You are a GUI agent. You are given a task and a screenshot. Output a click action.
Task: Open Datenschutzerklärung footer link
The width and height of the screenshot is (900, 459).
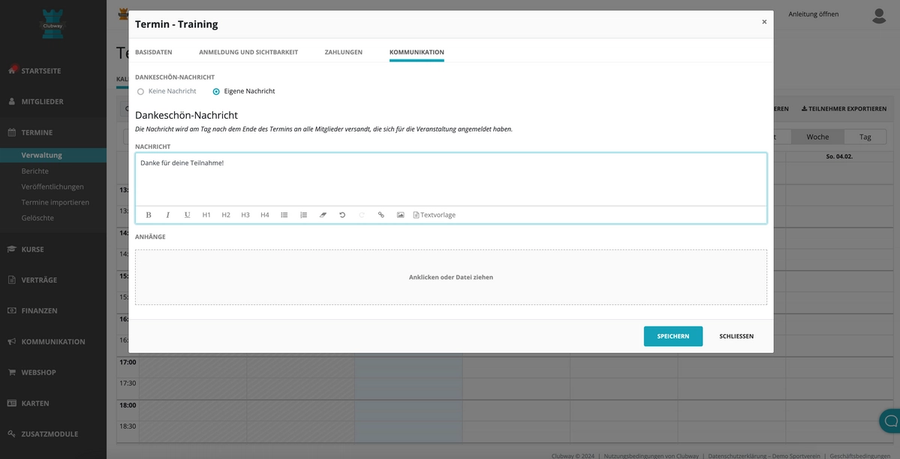pyautogui.click(x=764, y=456)
